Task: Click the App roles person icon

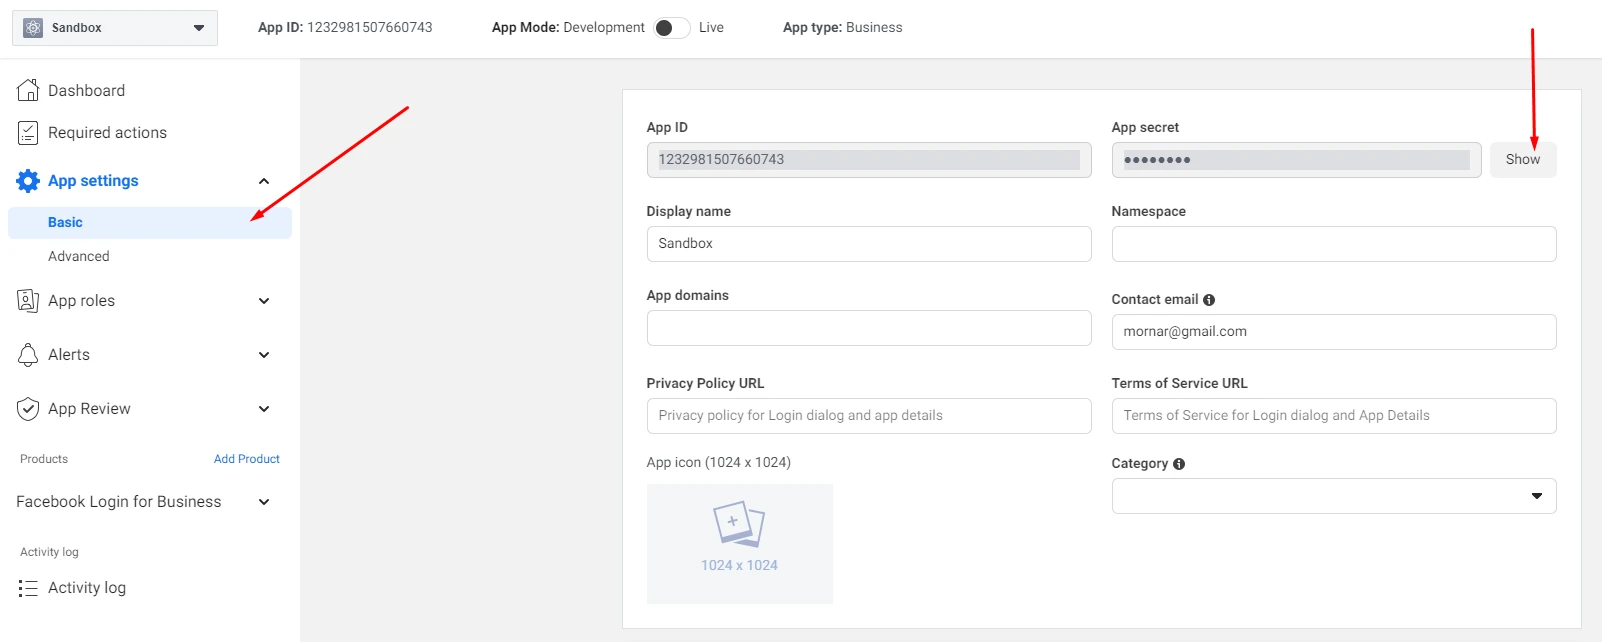Action: 28,301
